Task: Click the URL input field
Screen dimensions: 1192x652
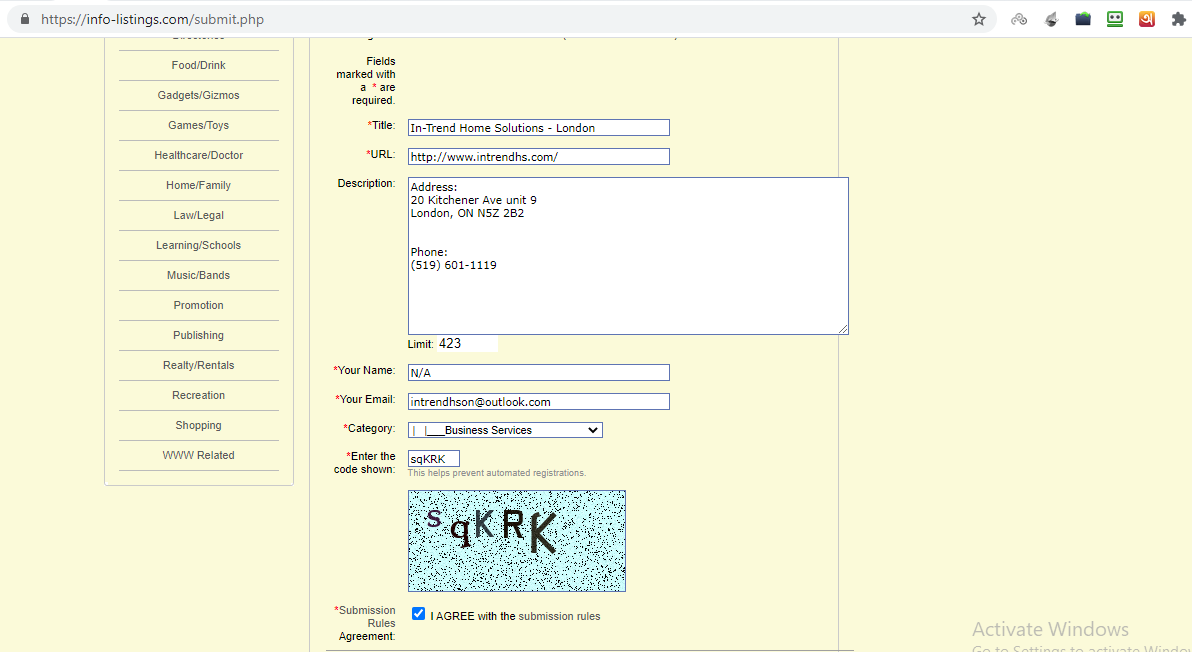Action: [x=538, y=157]
